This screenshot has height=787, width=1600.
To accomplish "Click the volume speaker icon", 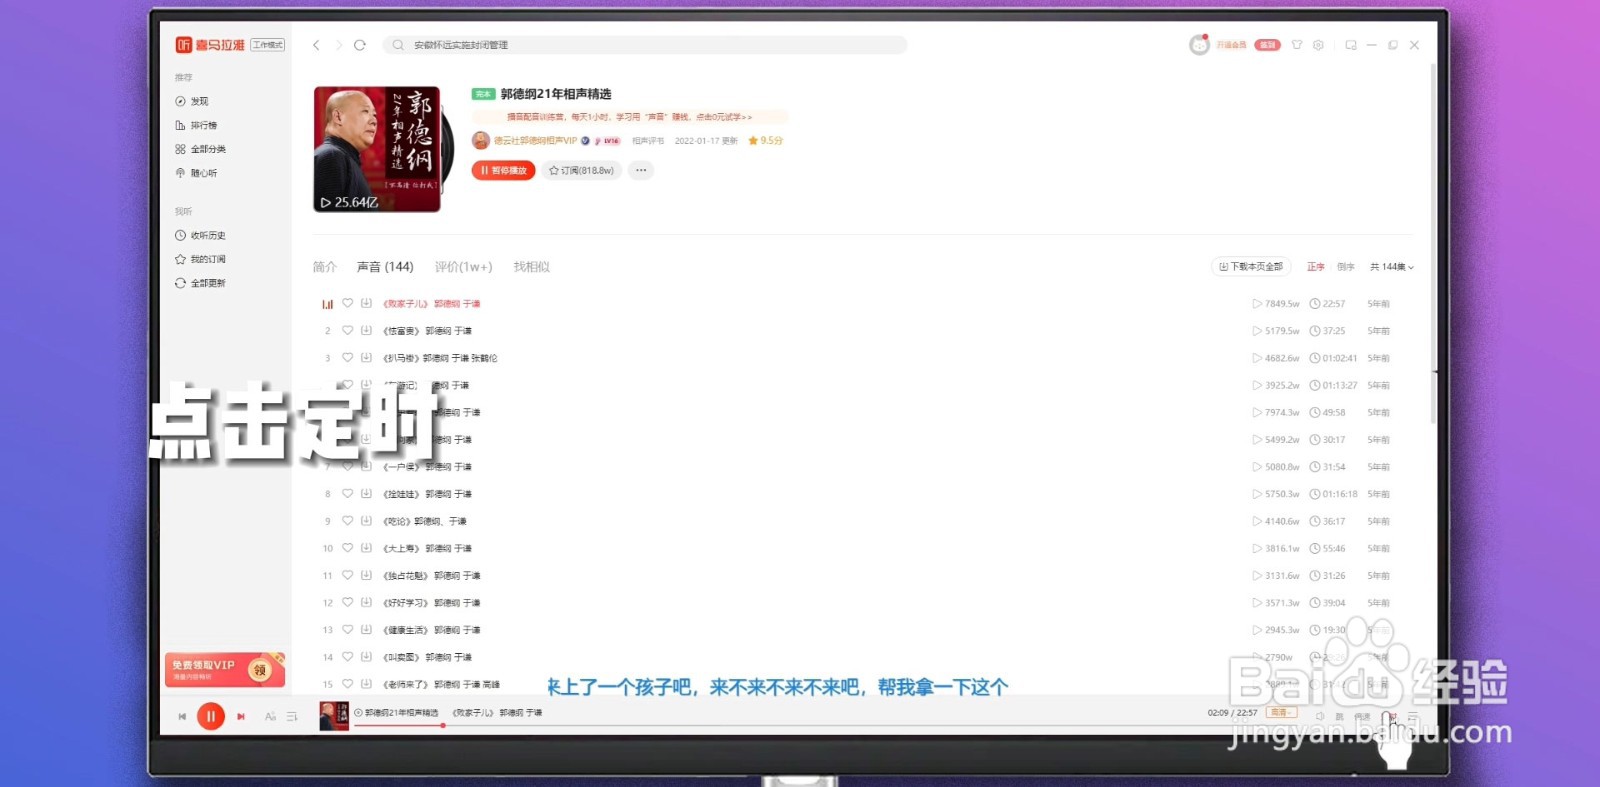I will pyautogui.click(x=1319, y=716).
